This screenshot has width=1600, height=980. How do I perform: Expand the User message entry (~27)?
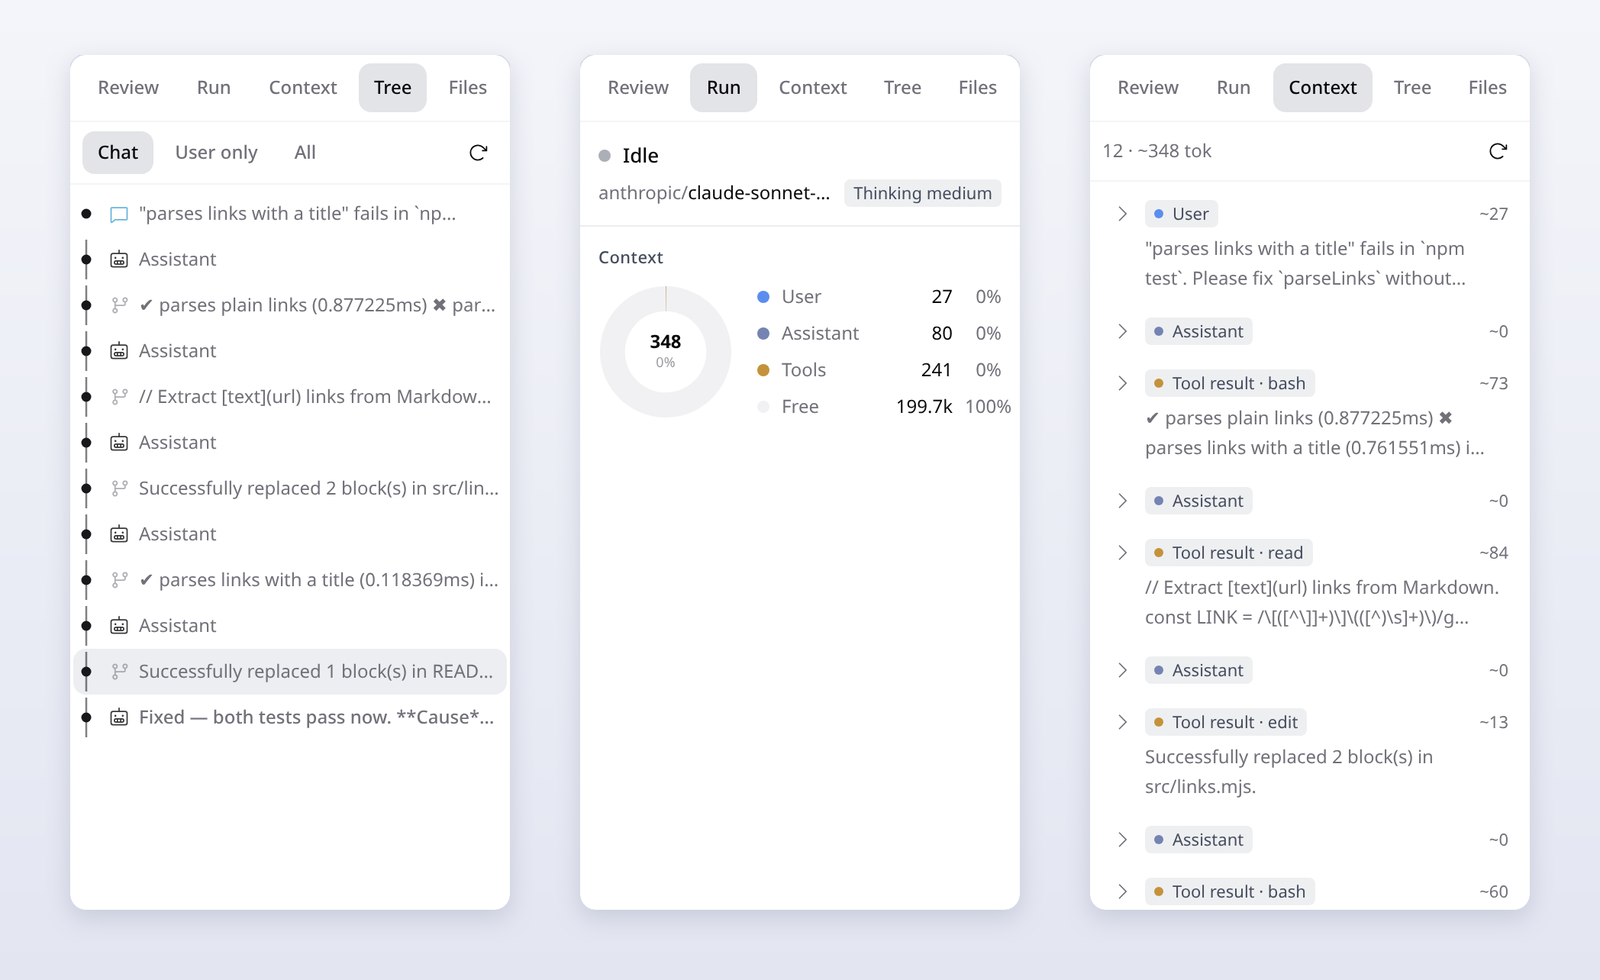(x=1122, y=214)
